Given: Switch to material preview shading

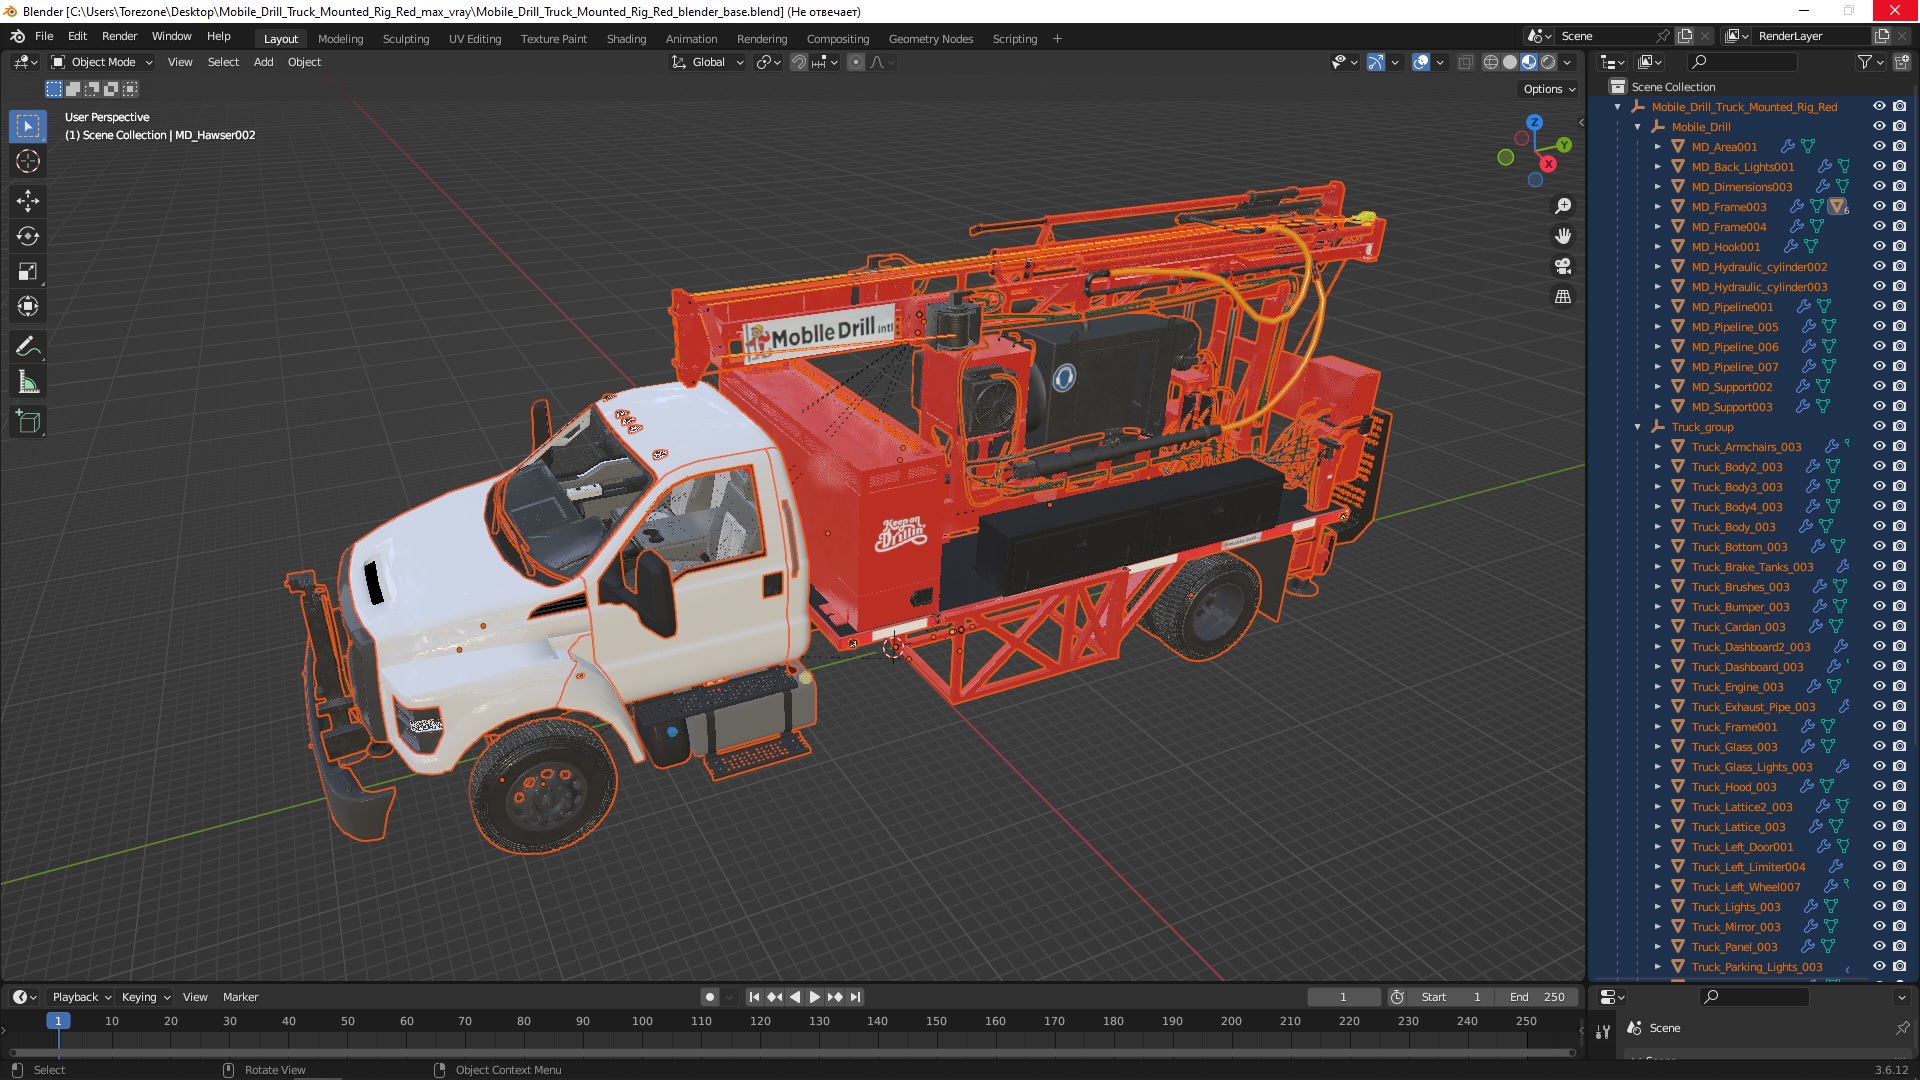Looking at the screenshot, I should [x=1529, y=62].
